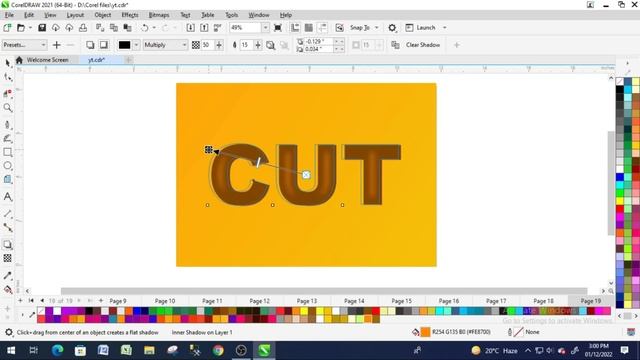Click the black shadow color swatch
Image resolution: width=640 pixels, height=360 pixels.
pyautogui.click(x=124, y=45)
